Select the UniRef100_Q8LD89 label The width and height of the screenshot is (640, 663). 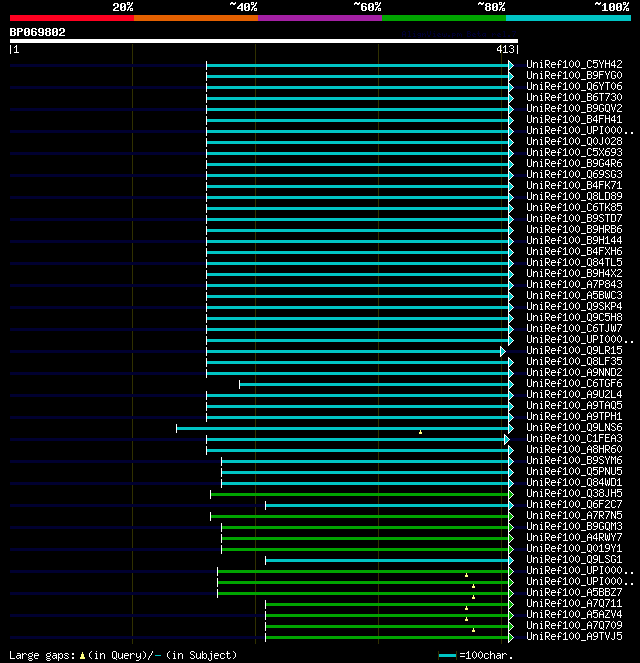[574, 196]
